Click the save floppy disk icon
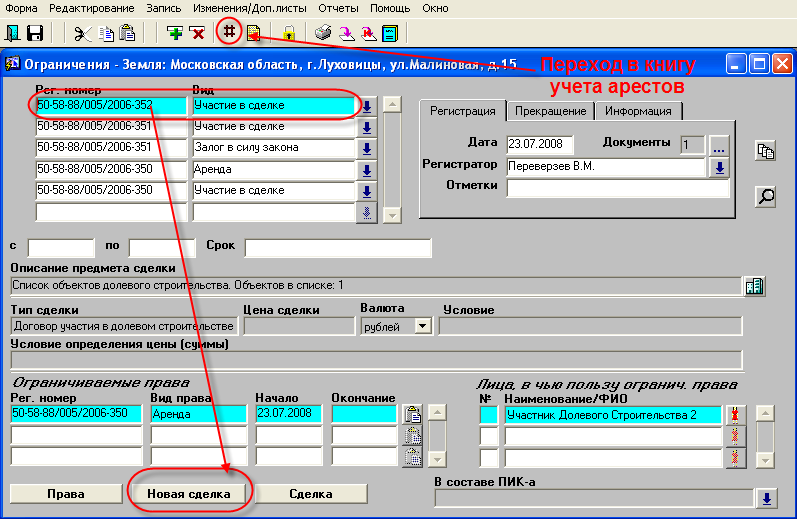 (35, 34)
